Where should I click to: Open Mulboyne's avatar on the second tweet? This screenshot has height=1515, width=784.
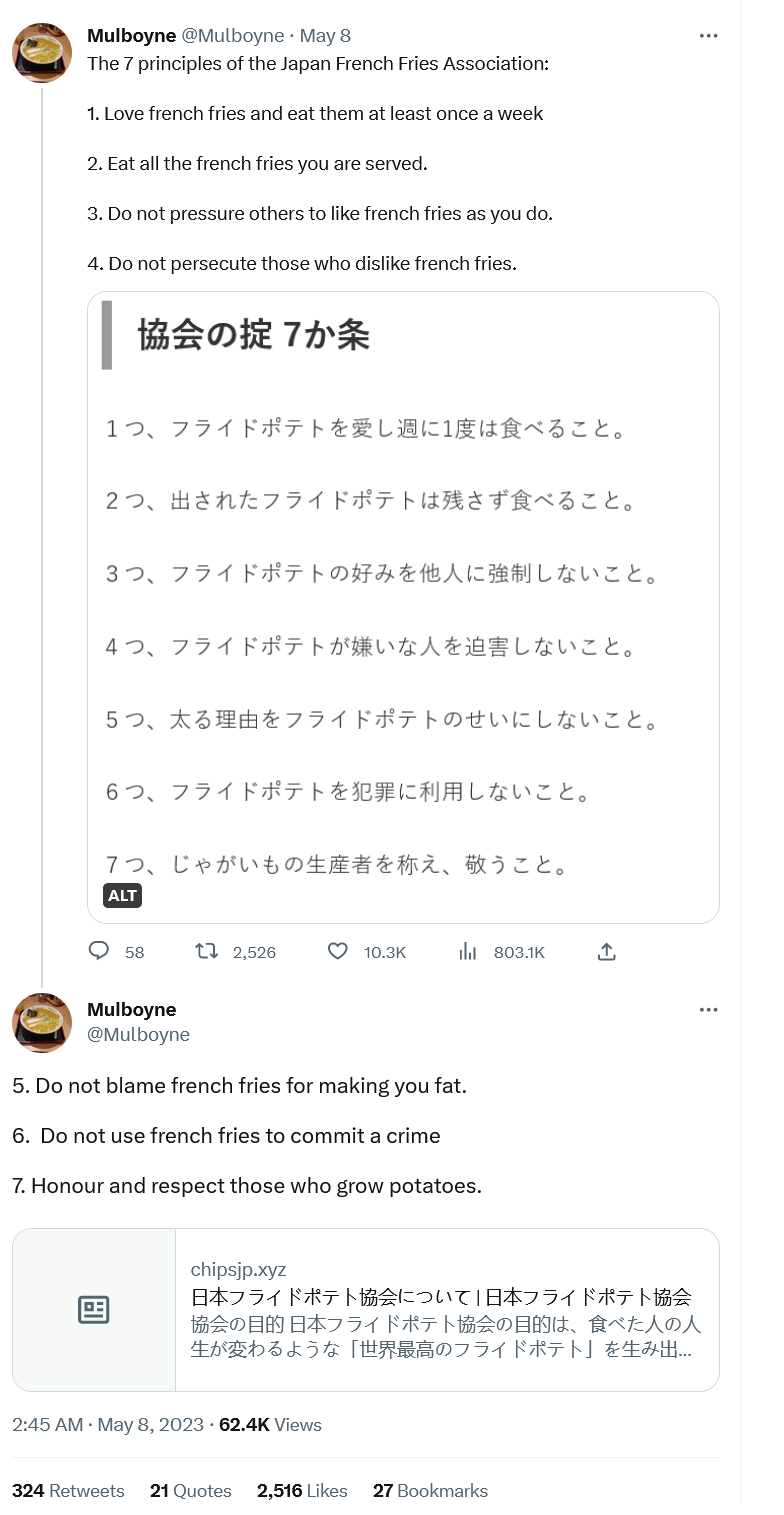pos(42,1023)
